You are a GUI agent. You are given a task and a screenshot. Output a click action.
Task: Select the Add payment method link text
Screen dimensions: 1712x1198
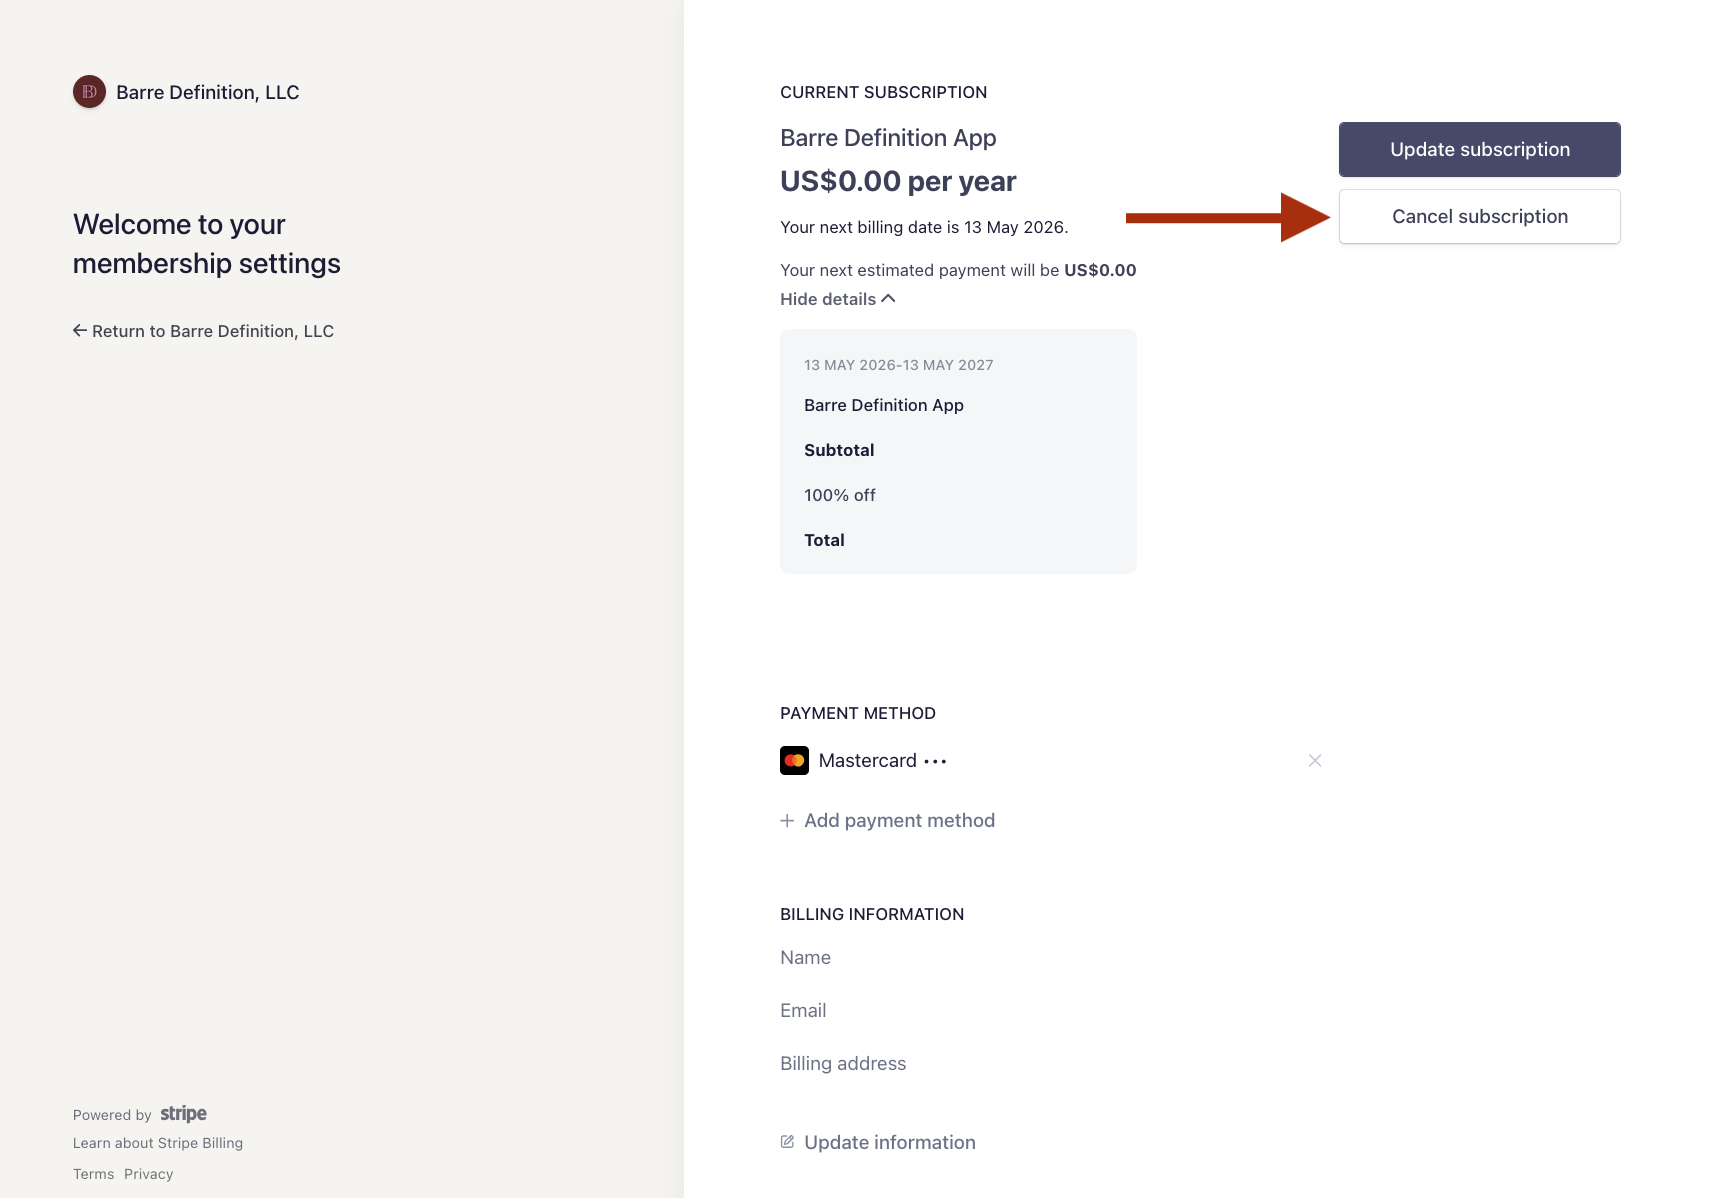click(899, 821)
